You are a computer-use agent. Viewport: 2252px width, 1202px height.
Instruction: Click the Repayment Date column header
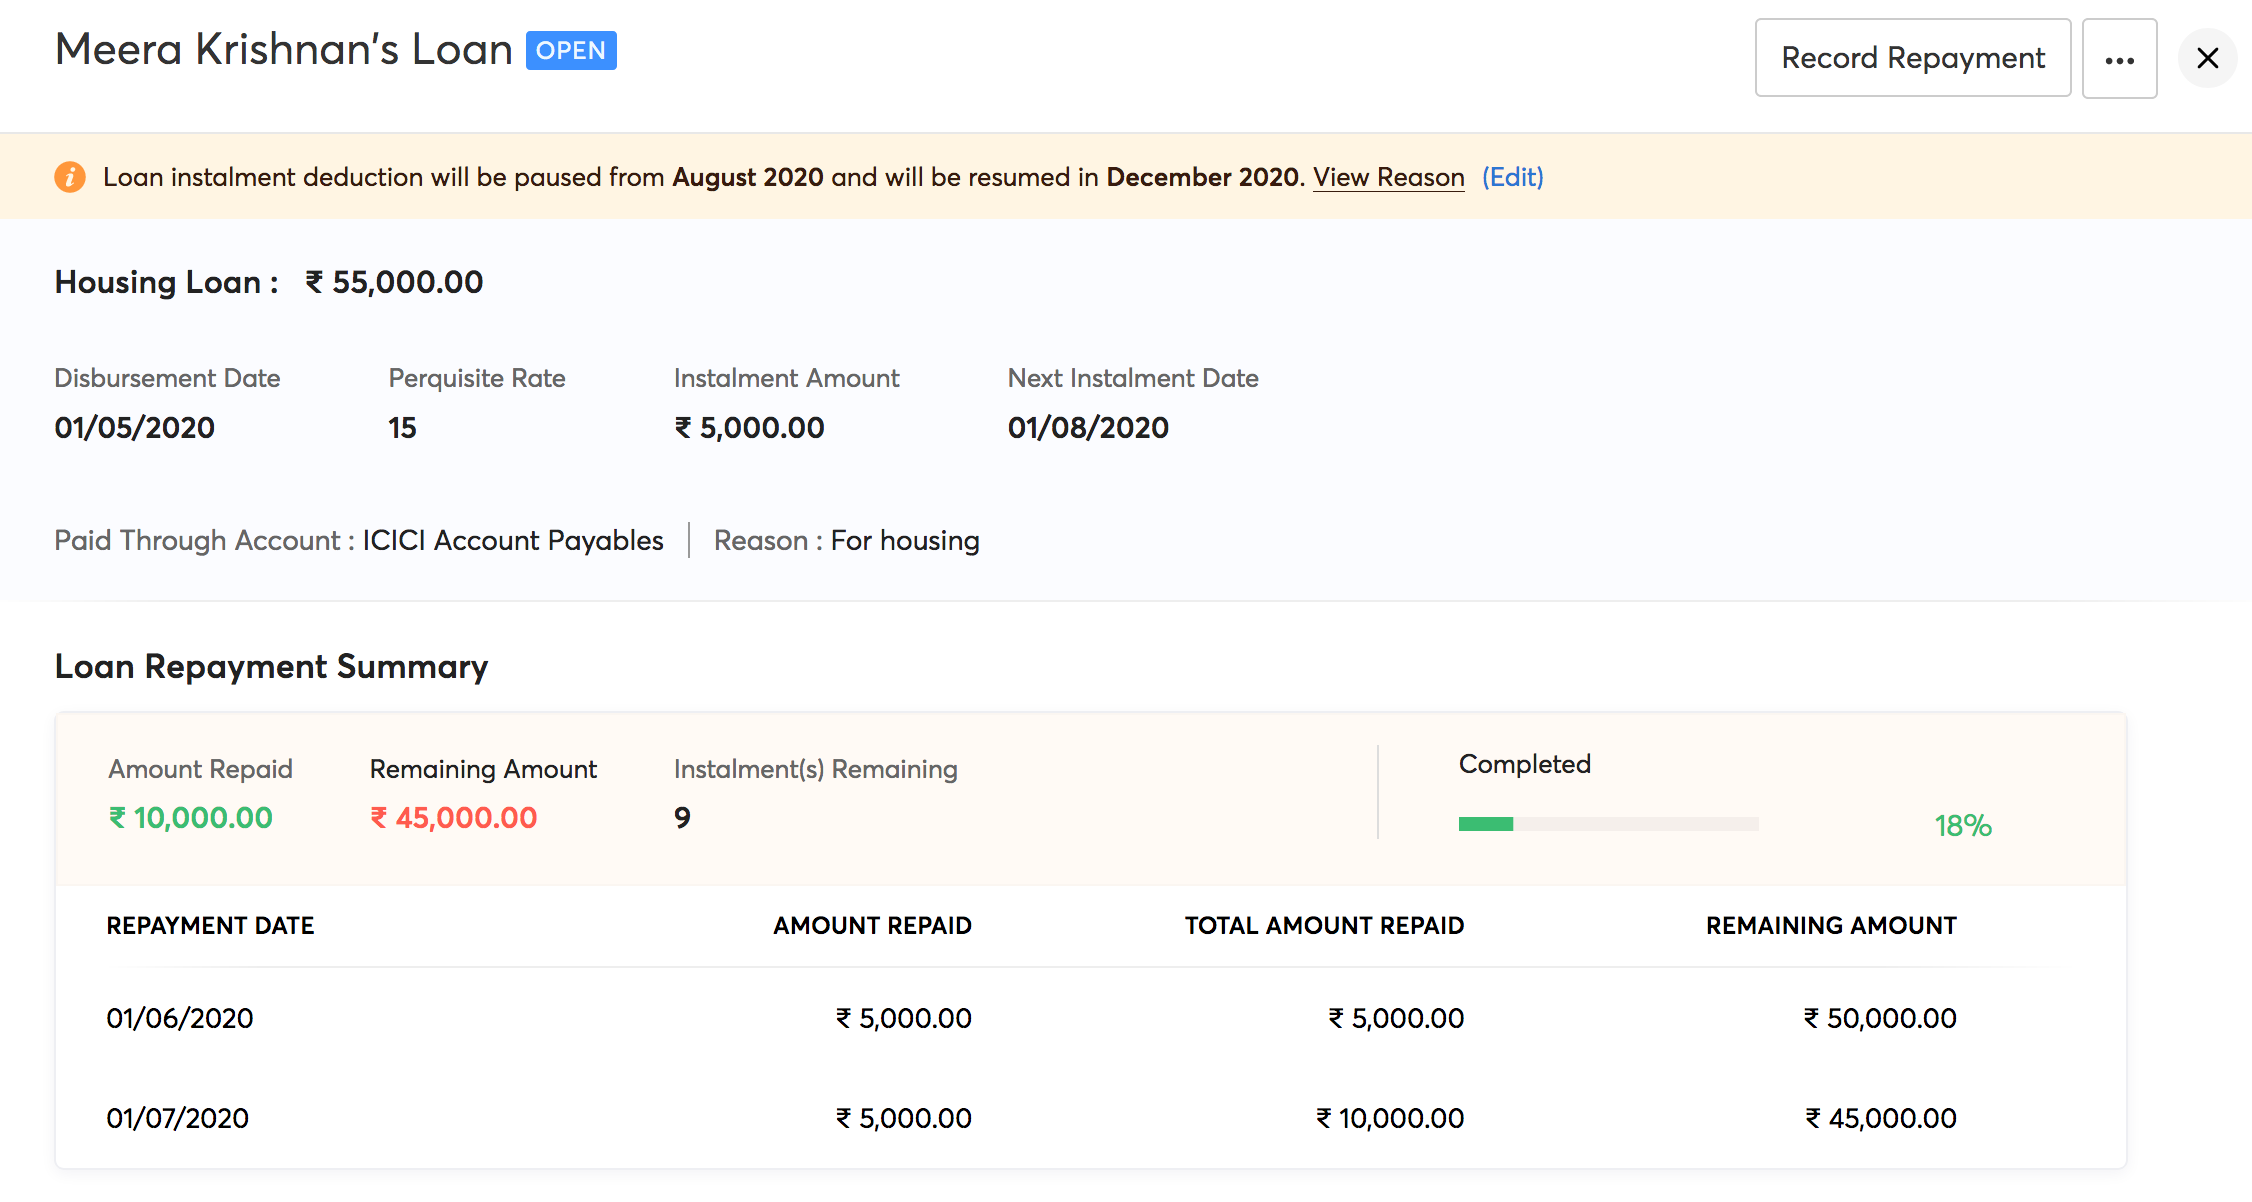[210, 926]
